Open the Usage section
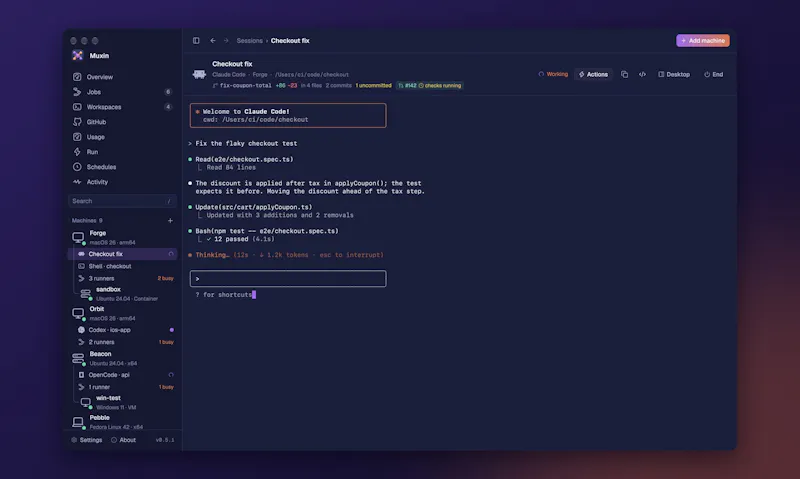 [x=122, y=137]
